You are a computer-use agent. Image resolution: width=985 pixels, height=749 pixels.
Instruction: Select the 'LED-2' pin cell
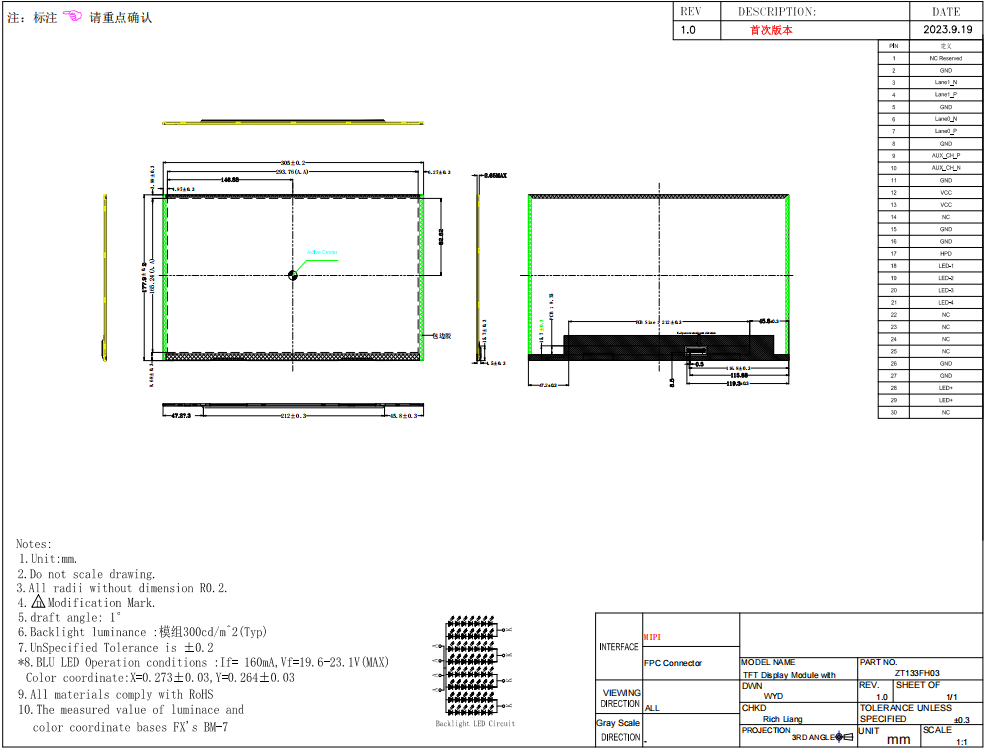946,278
